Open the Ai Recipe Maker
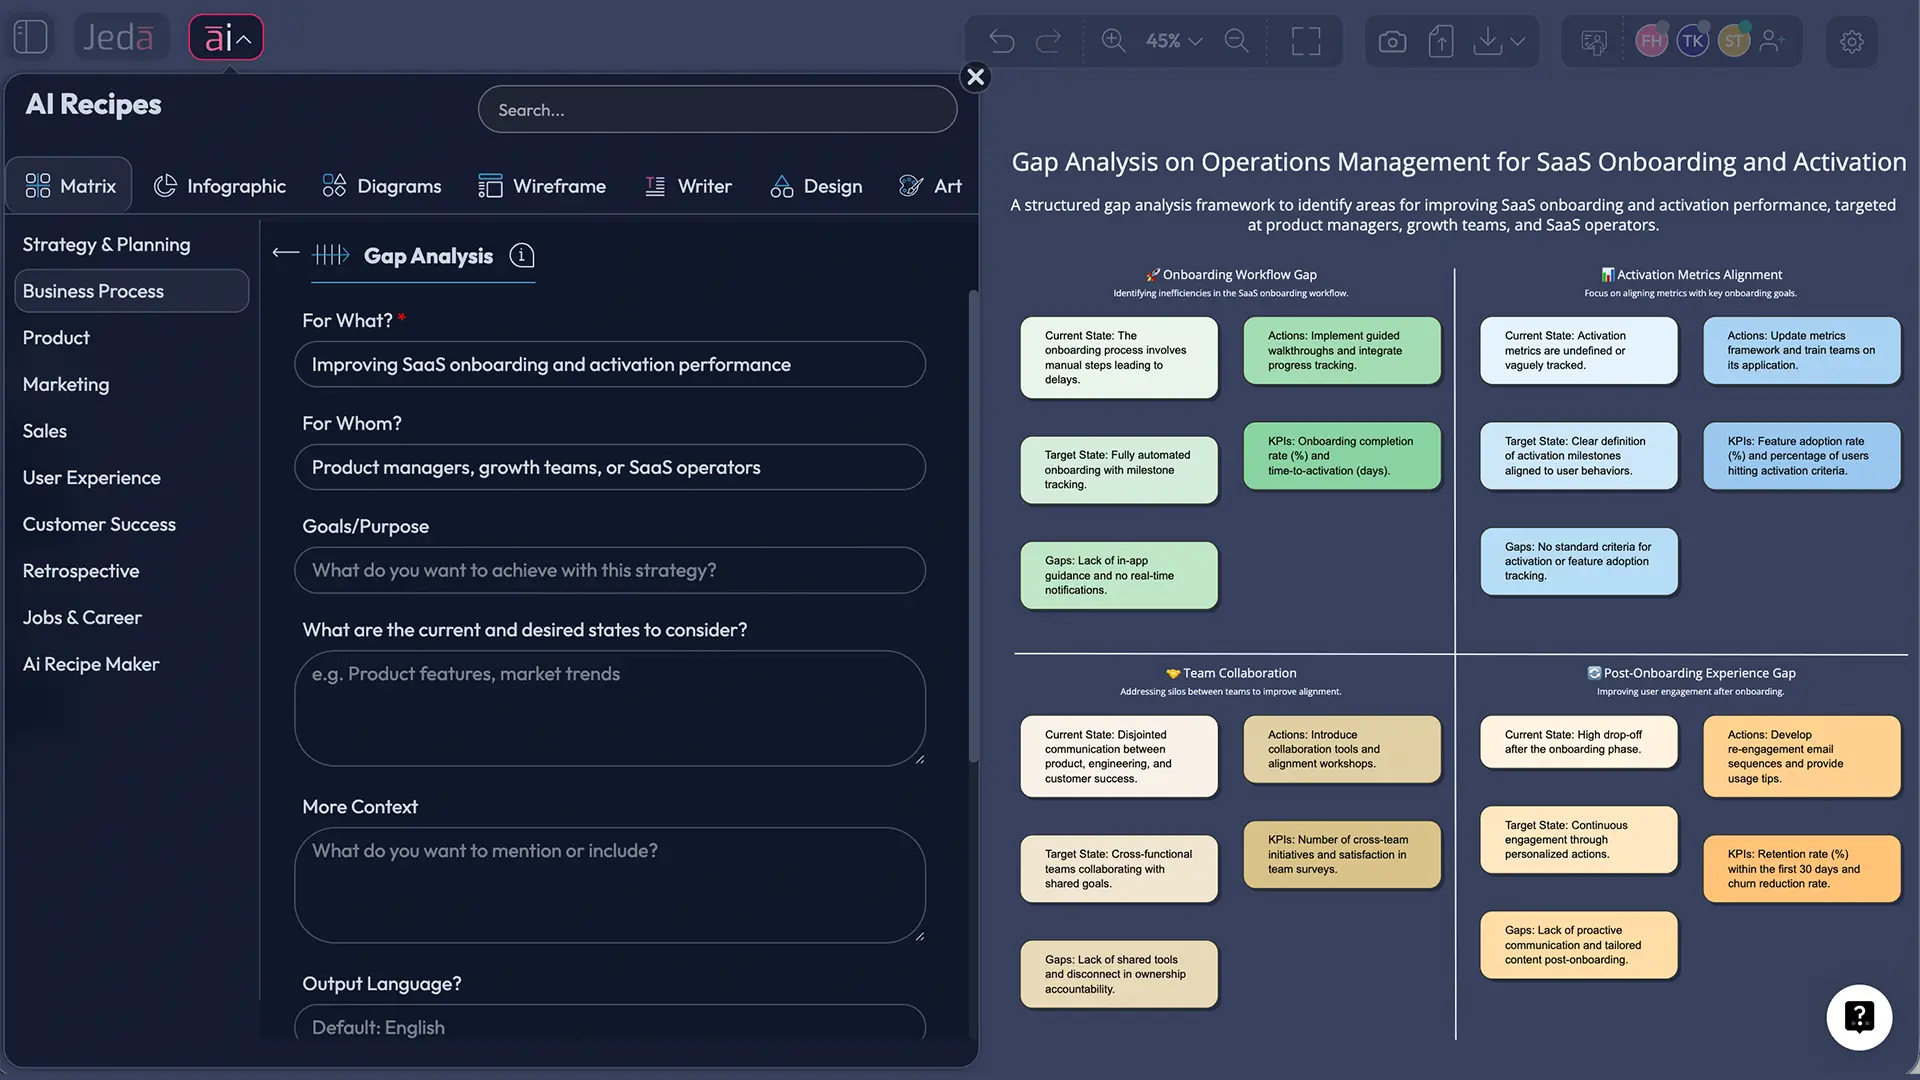This screenshot has height=1080, width=1920. 90,663
